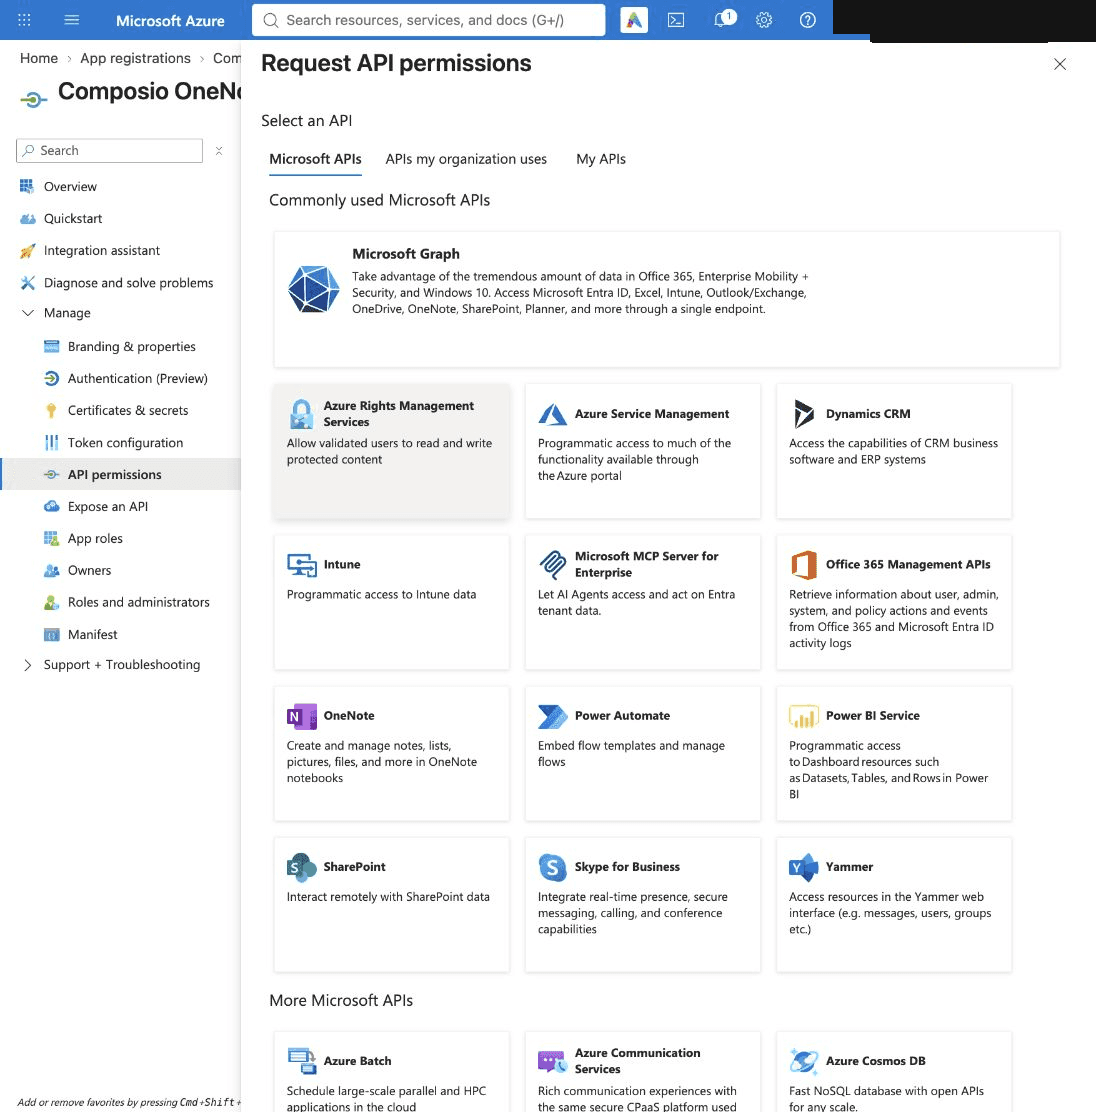1096x1112 pixels.
Task: Expand Support + Troubleshooting section
Action: [x=28, y=665]
